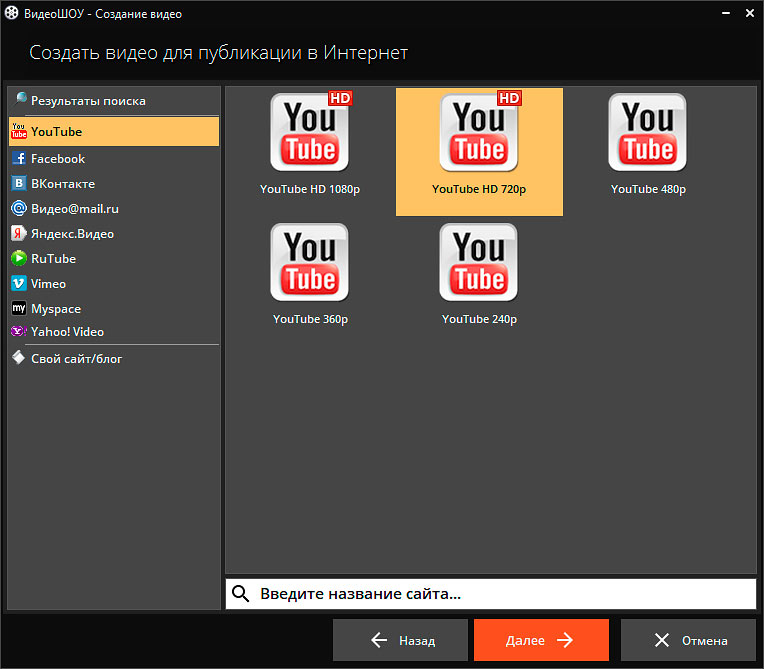Click the mail.ru @ icon in sidebar
764x669 pixels.
tap(19, 209)
